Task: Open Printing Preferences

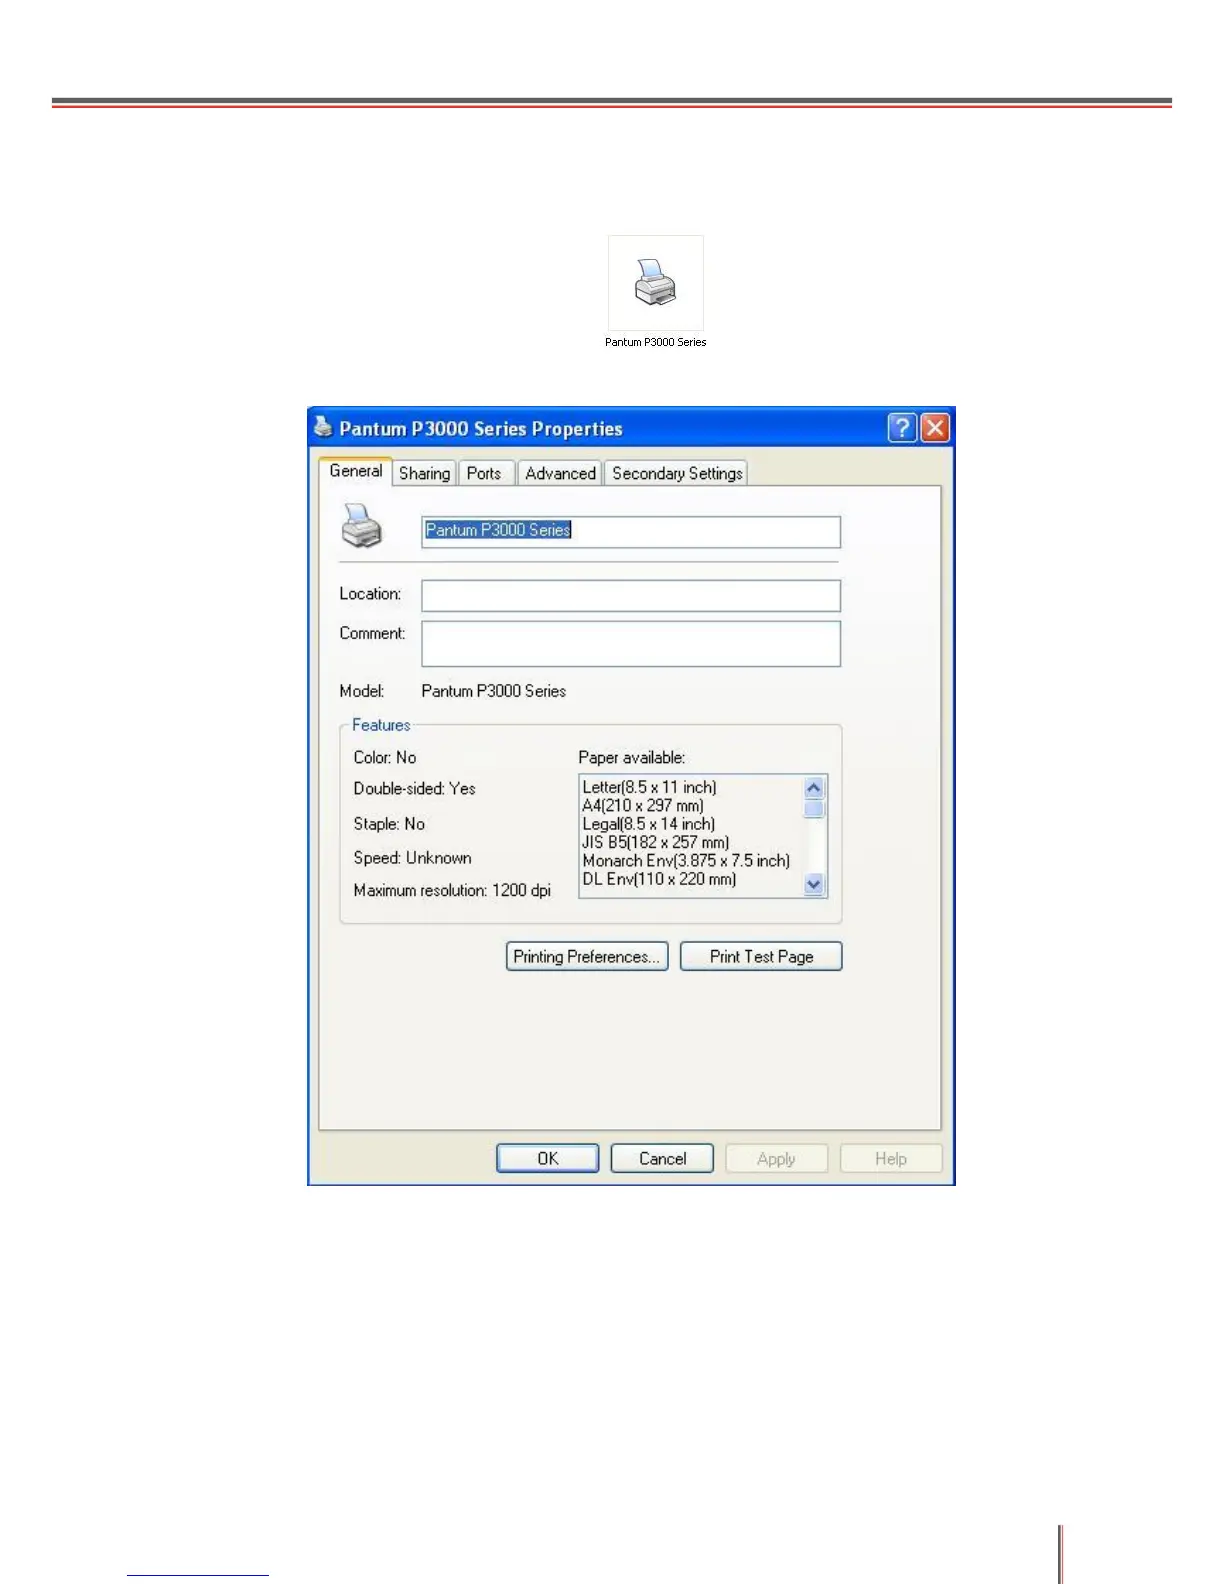Action: [x=587, y=956]
